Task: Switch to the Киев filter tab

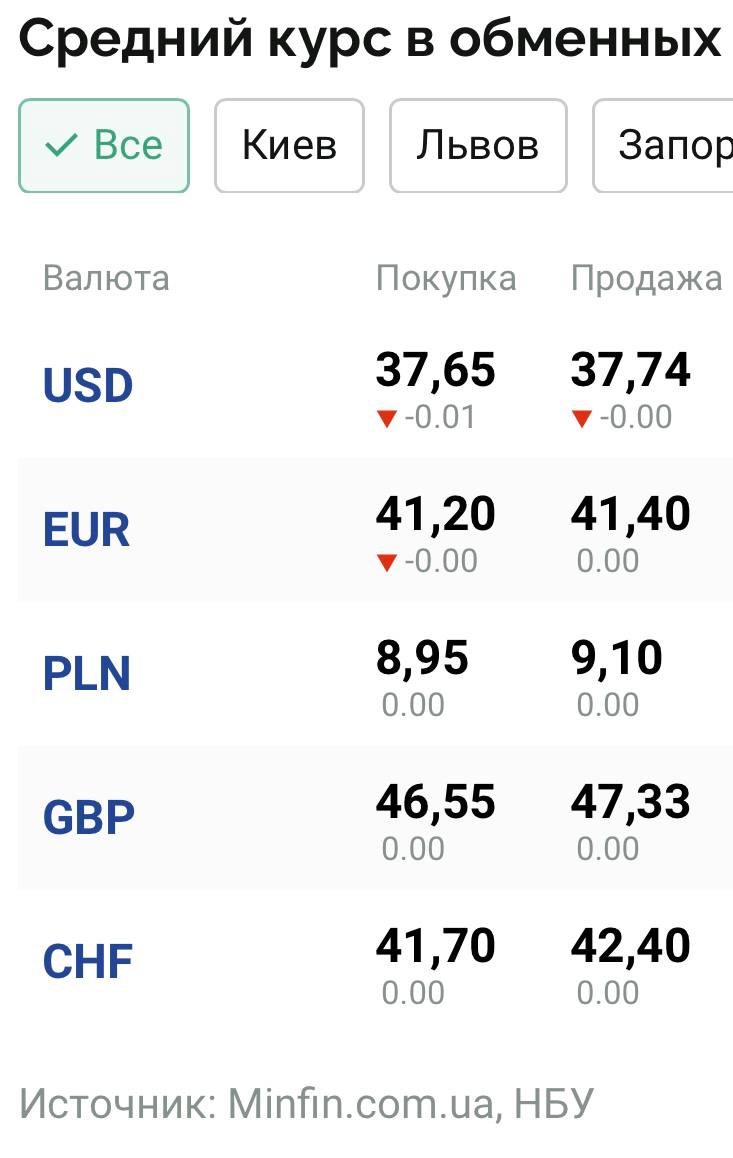Action: click(289, 146)
